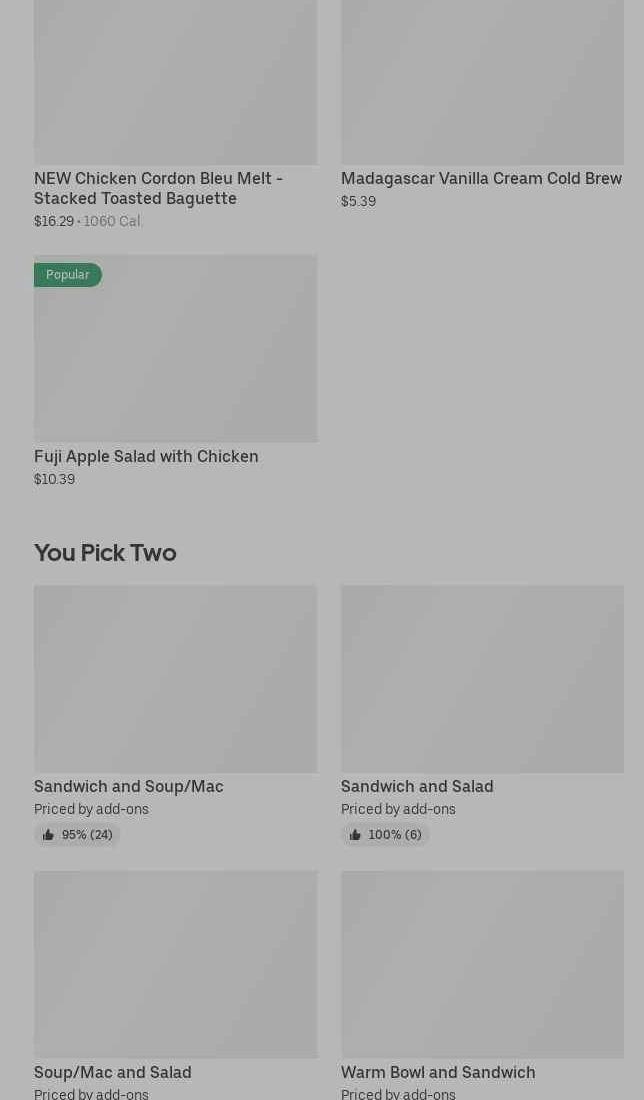Screen dimensions: 644x1100
Task: Click the Sandwich and Salad title text
Action: (x=417, y=786)
